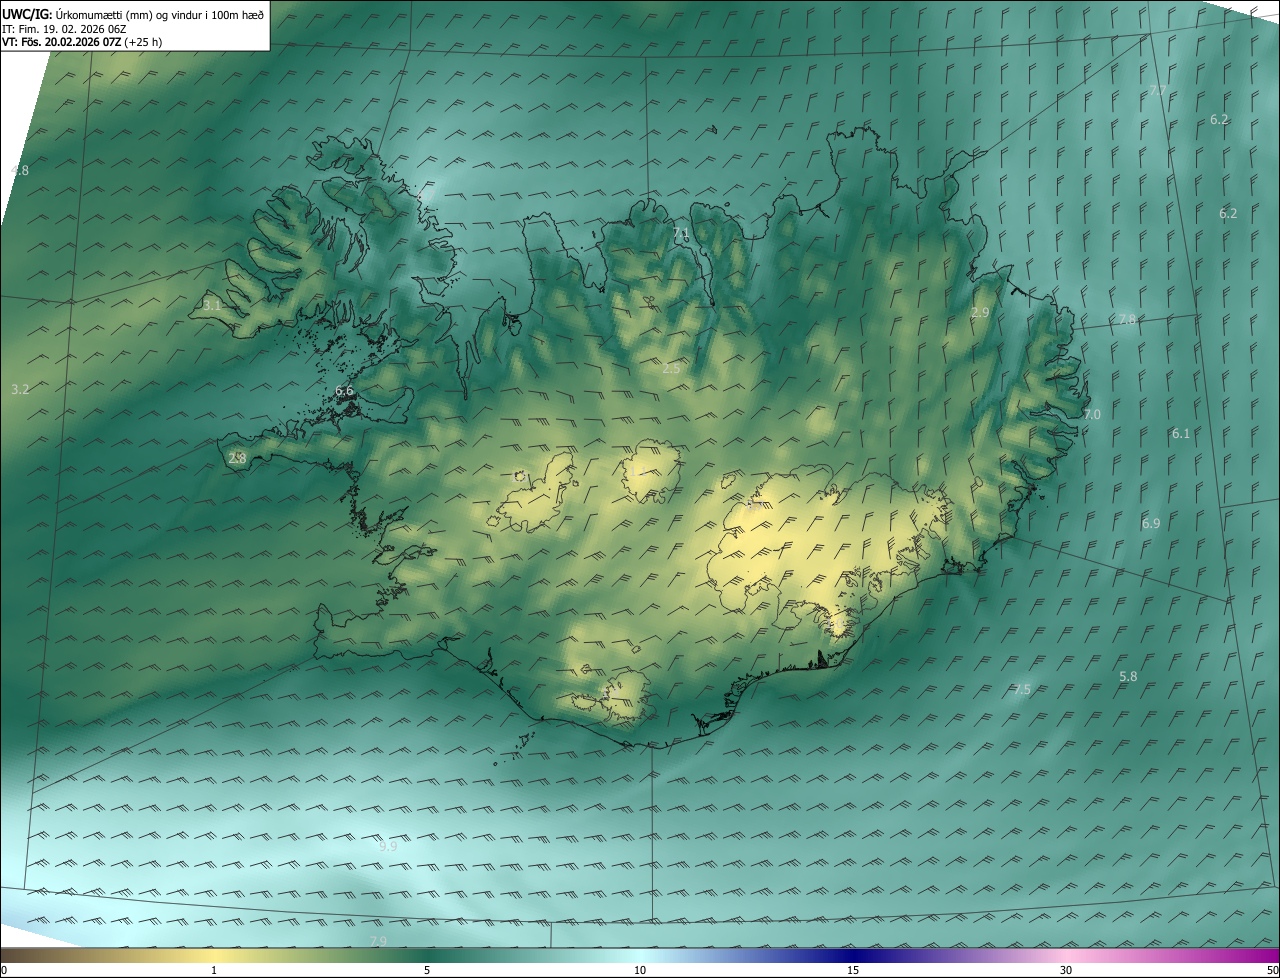Screen dimensions: 1280x978
Task: Click the 50 label on the color scale
Action: 1272,970
